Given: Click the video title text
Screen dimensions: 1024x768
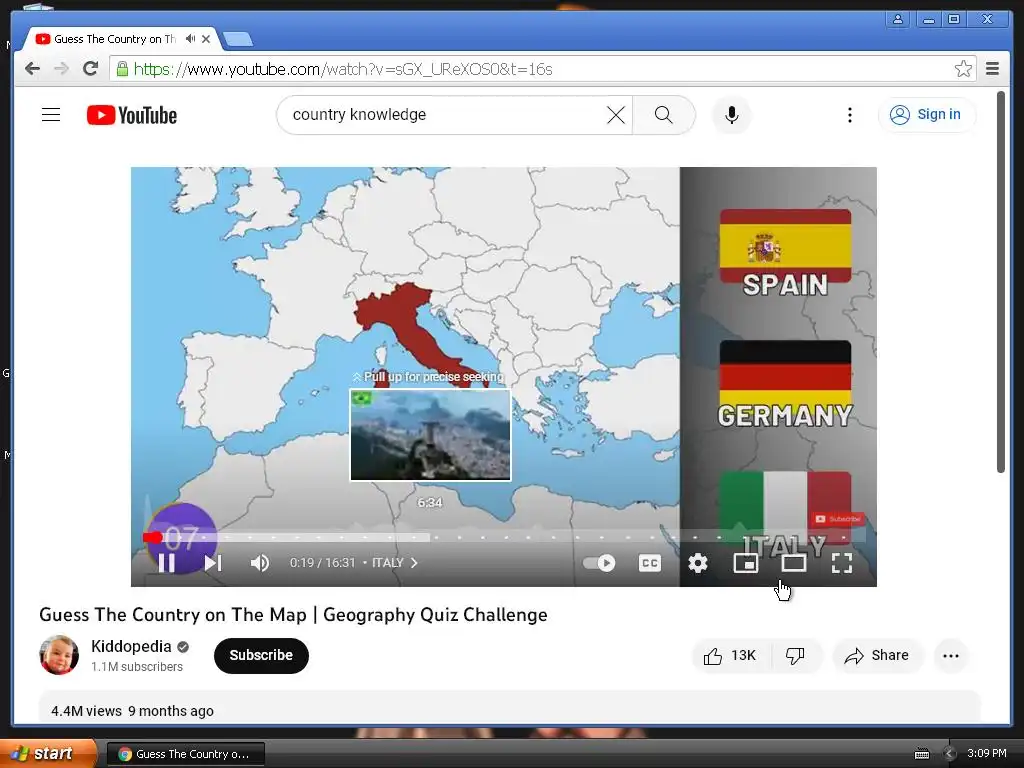Looking at the screenshot, I should (x=293, y=615).
